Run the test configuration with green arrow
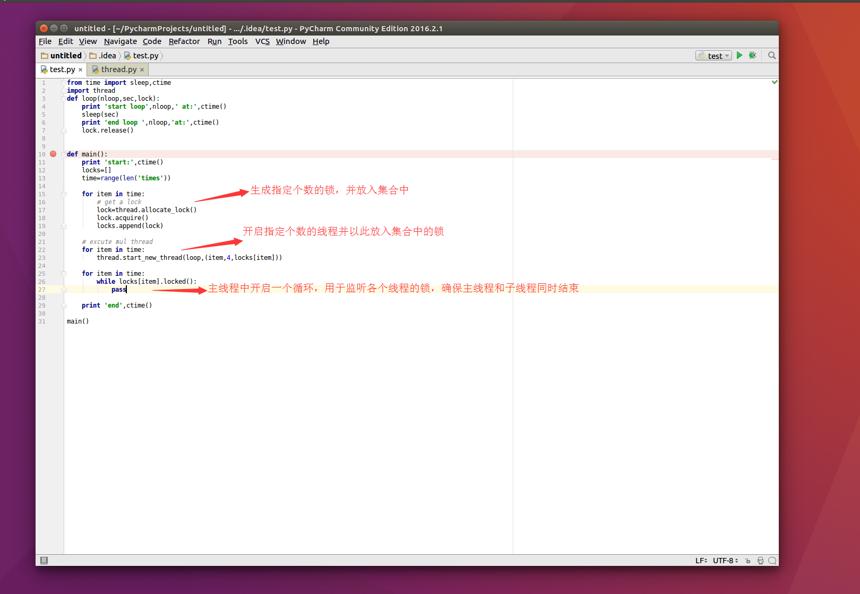 tap(739, 55)
